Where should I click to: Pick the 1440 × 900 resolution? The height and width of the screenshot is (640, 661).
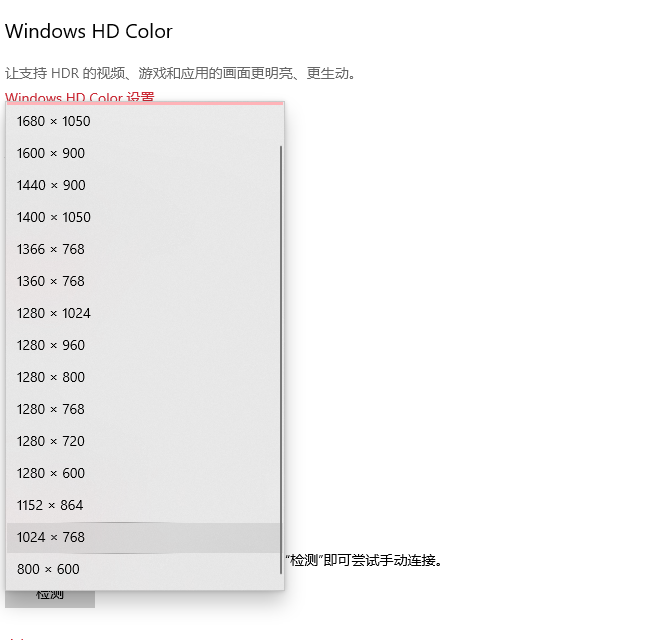click(143, 186)
